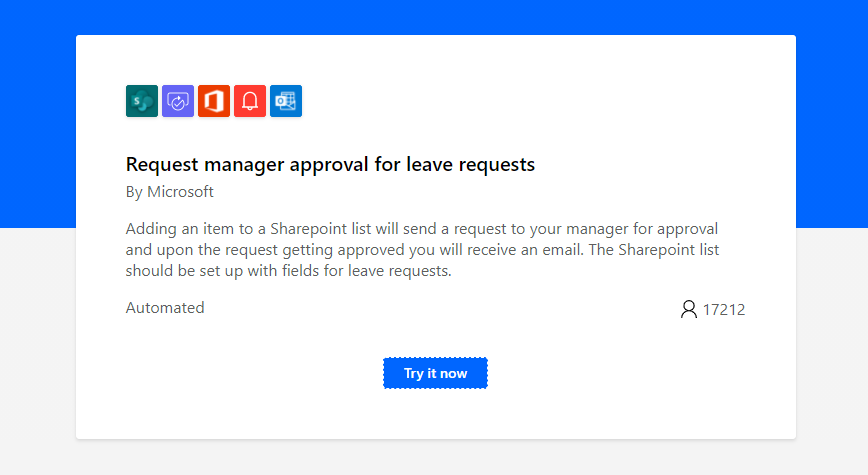Click the By Microsoft publisher text
Viewport: 868px width, 475px height.
coord(169,192)
